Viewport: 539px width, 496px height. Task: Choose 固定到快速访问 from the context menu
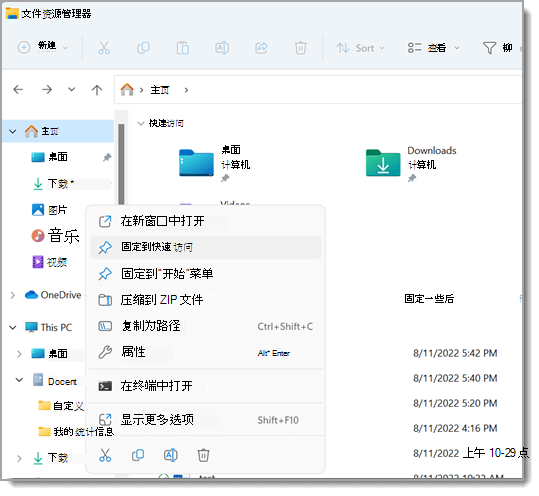pyautogui.click(x=206, y=247)
